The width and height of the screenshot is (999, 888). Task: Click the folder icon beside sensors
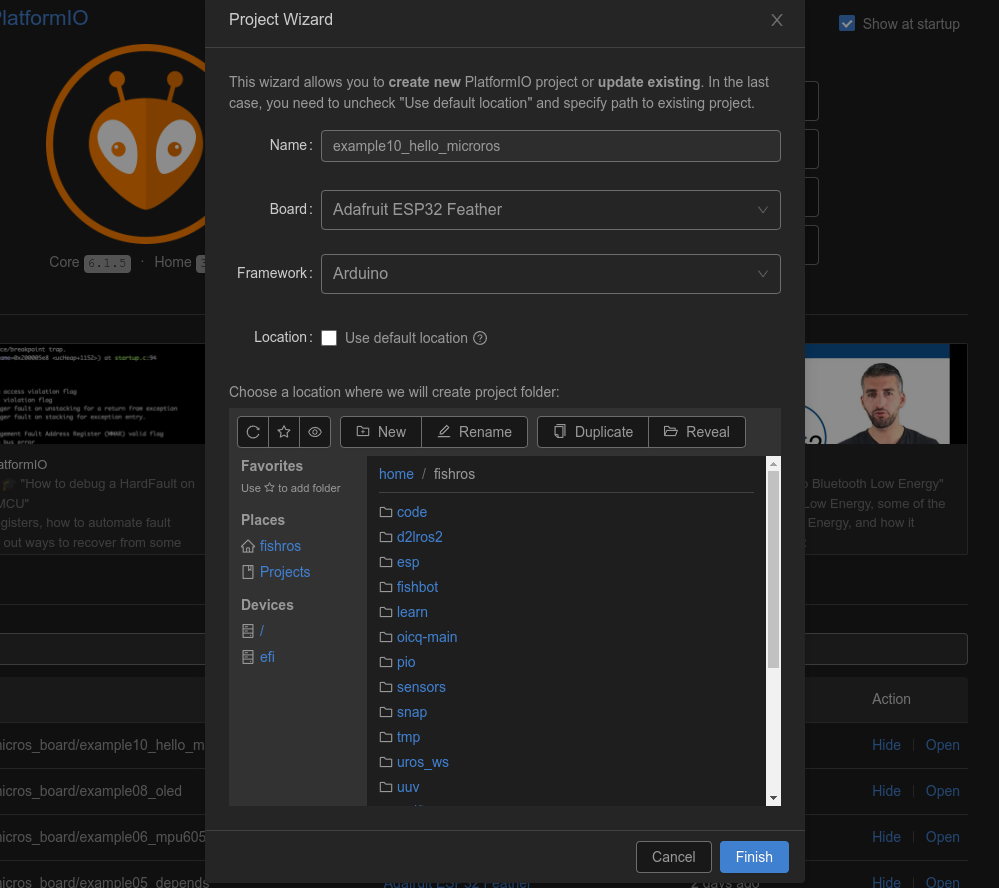(386, 687)
